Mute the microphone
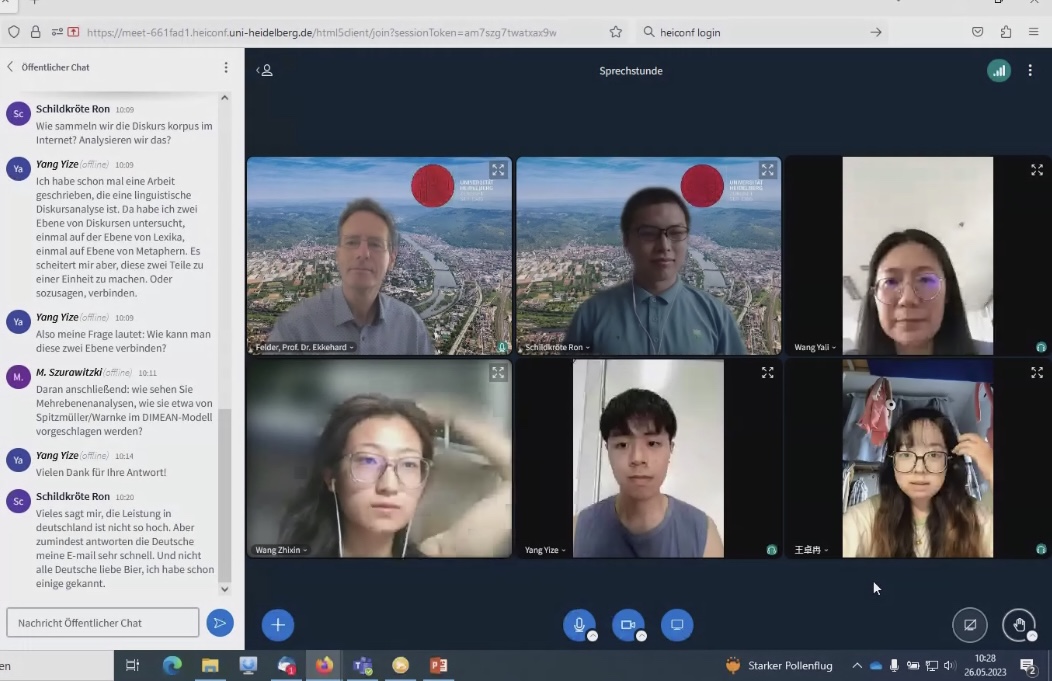Image resolution: width=1052 pixels, height=681 pixels. [579, 625]
